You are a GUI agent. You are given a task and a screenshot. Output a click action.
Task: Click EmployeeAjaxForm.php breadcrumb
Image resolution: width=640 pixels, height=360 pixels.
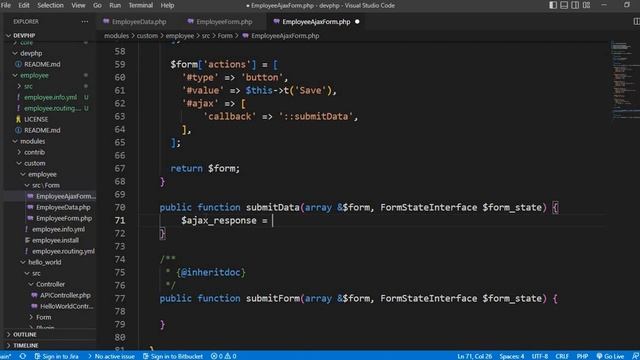(x=285, y=36)
